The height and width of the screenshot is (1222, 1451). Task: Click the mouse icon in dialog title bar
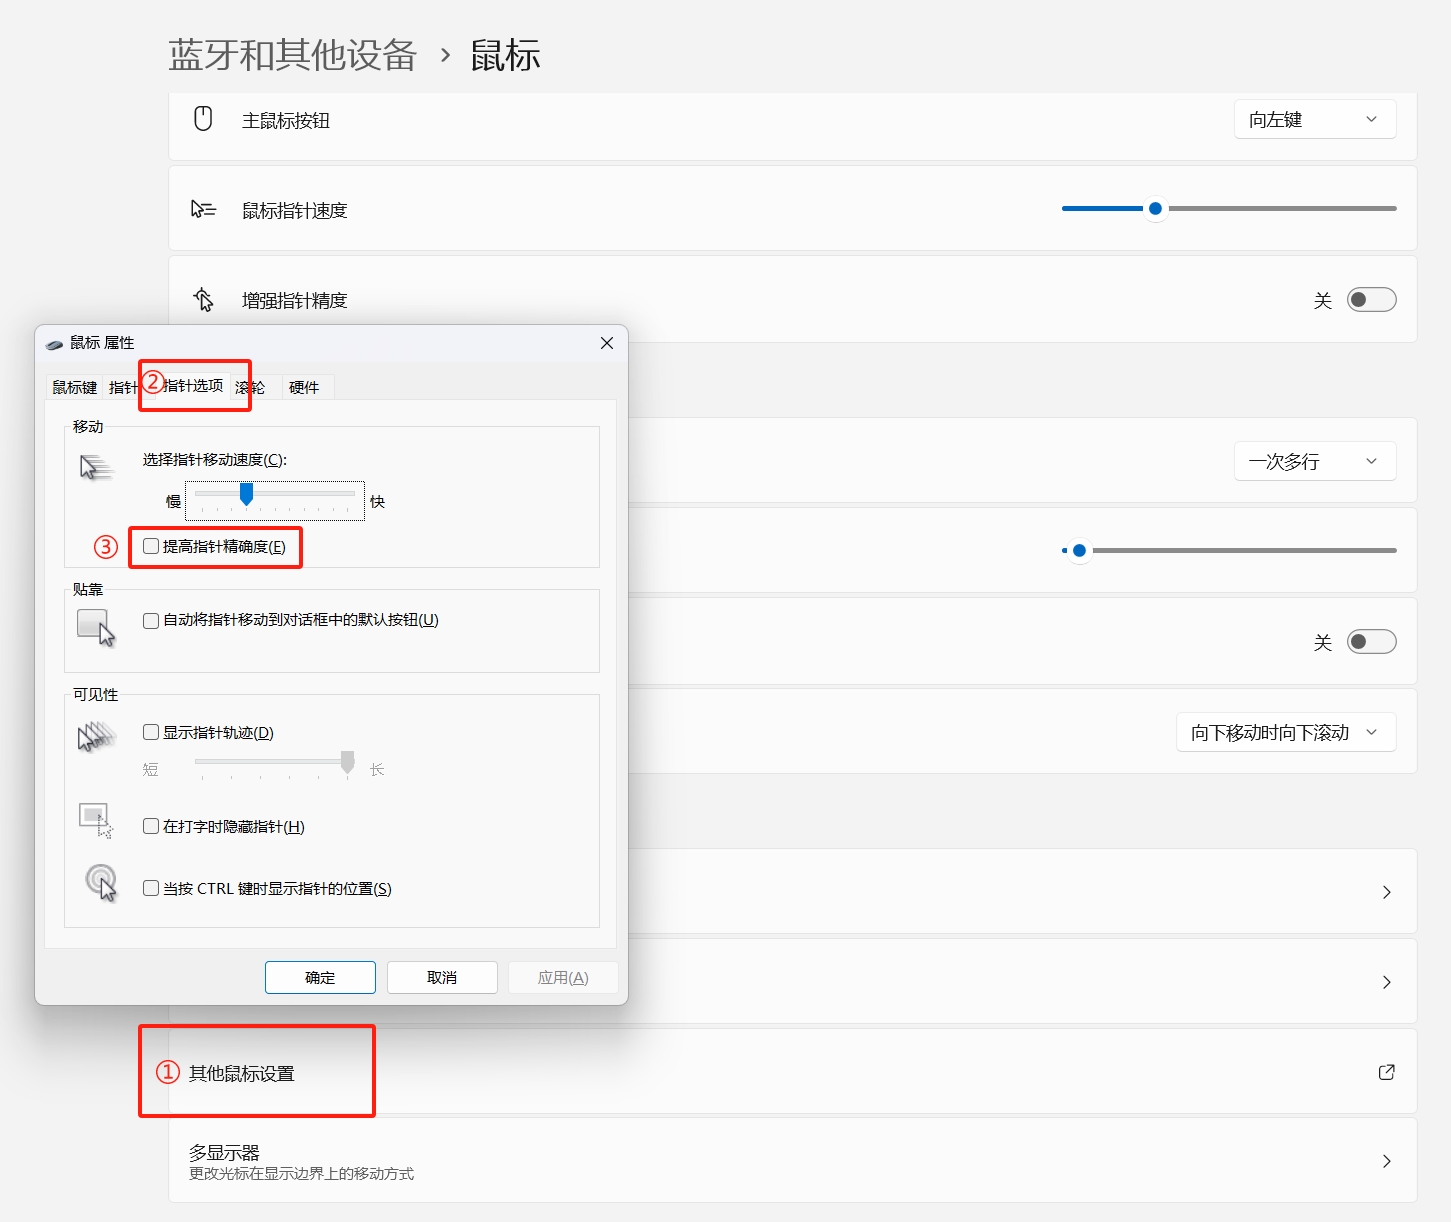[x=54, y=343]
